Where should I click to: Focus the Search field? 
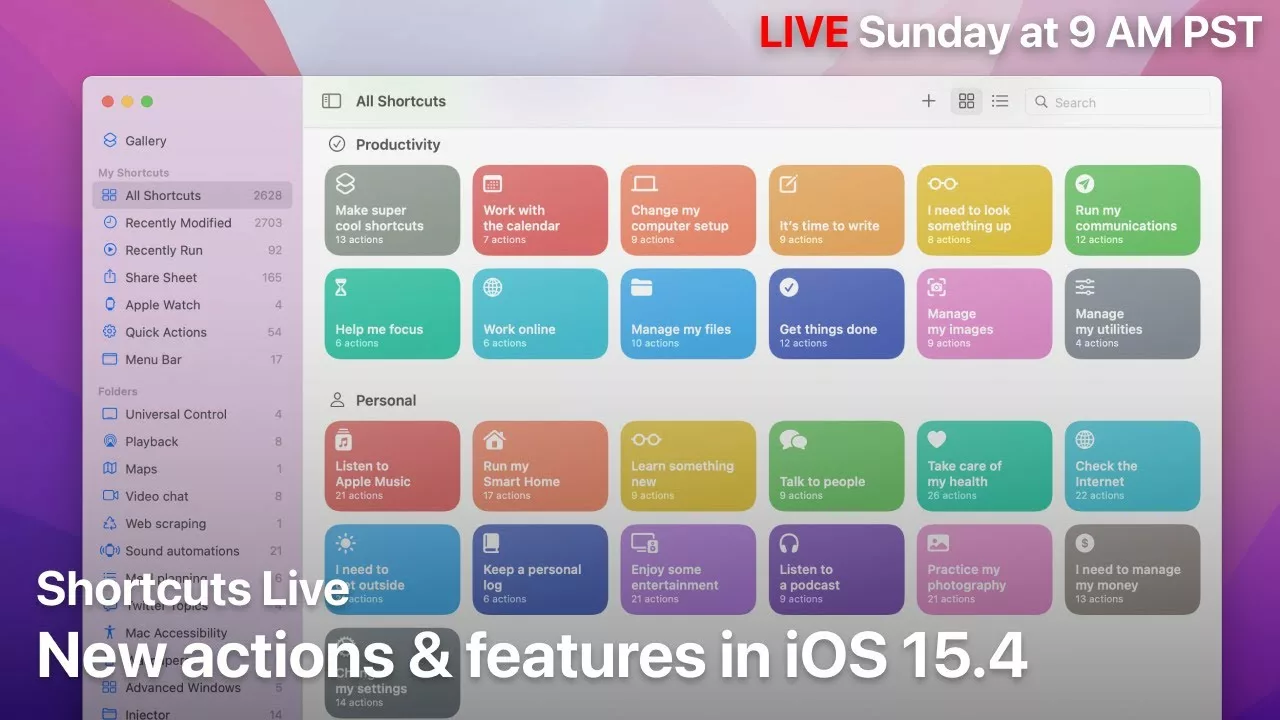pyautogui.click(x=1117, y=102)
